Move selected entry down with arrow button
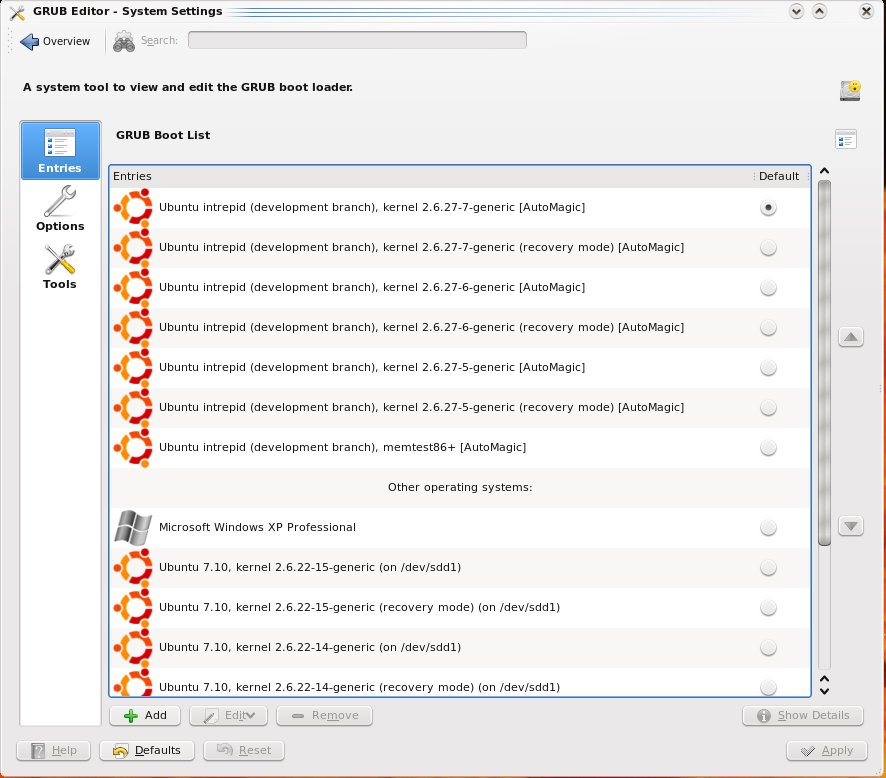 click(x=851, y=526)
